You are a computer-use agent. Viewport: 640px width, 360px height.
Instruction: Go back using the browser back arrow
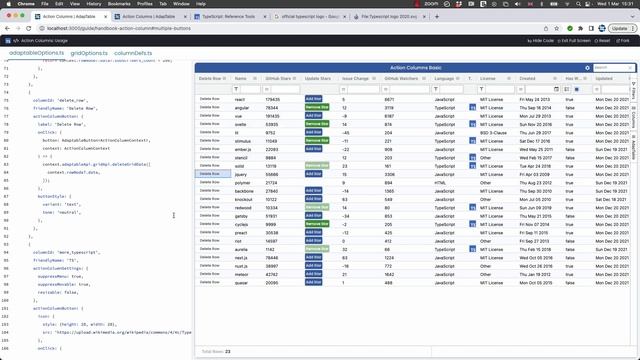[x=7, y=29]
